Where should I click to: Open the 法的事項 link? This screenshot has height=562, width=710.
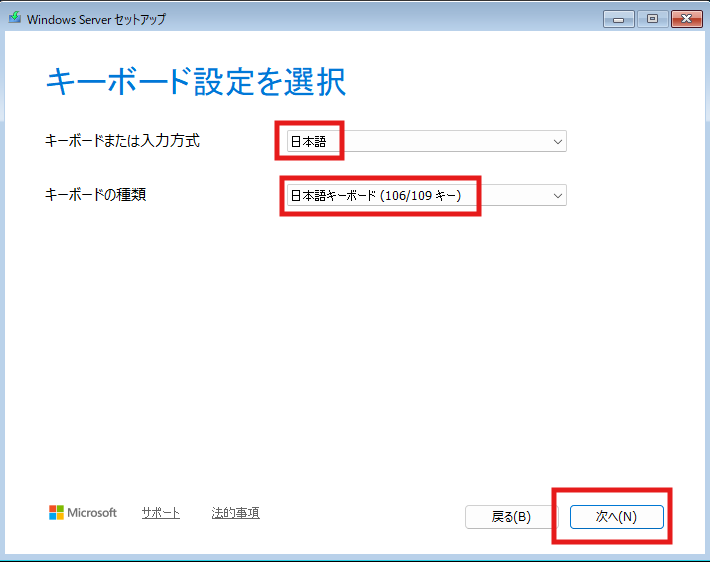click(235, 513)
